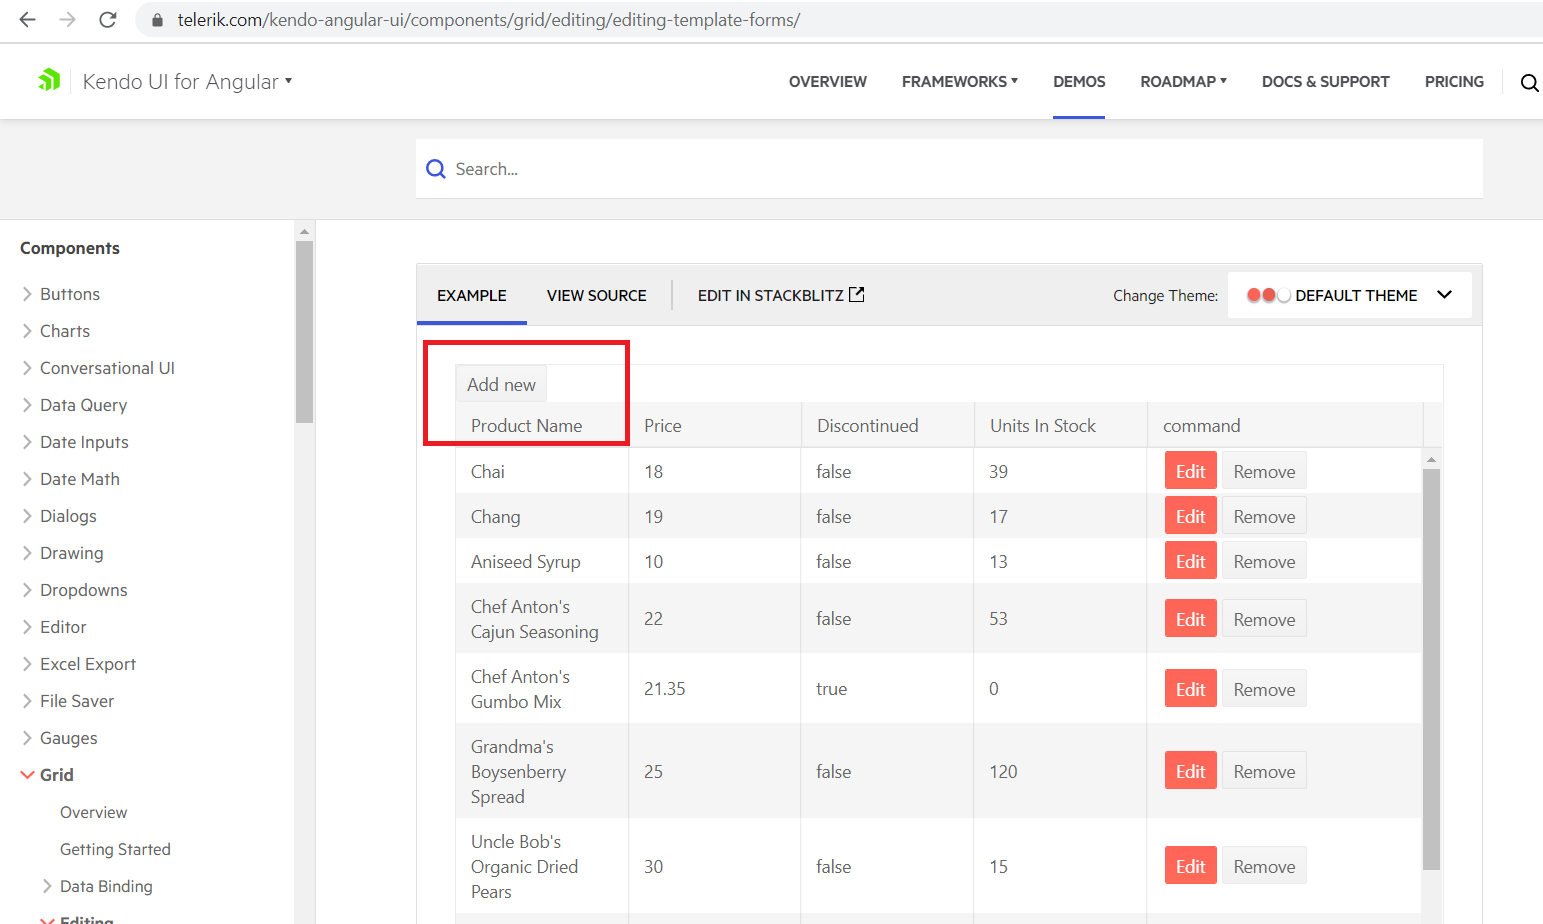Click the browser forward arrow
This screenshot has height=924, width=1543.
point(67,20)
